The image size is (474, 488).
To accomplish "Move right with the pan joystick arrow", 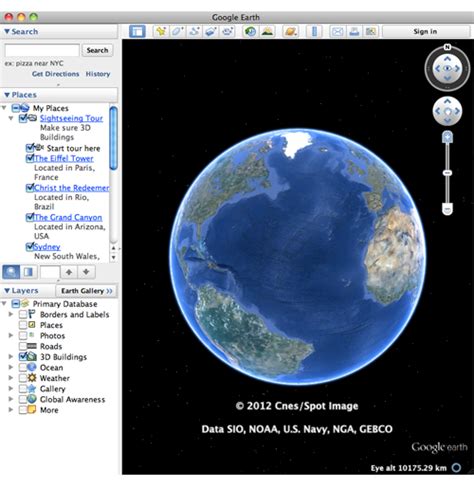I will point(457,111).
